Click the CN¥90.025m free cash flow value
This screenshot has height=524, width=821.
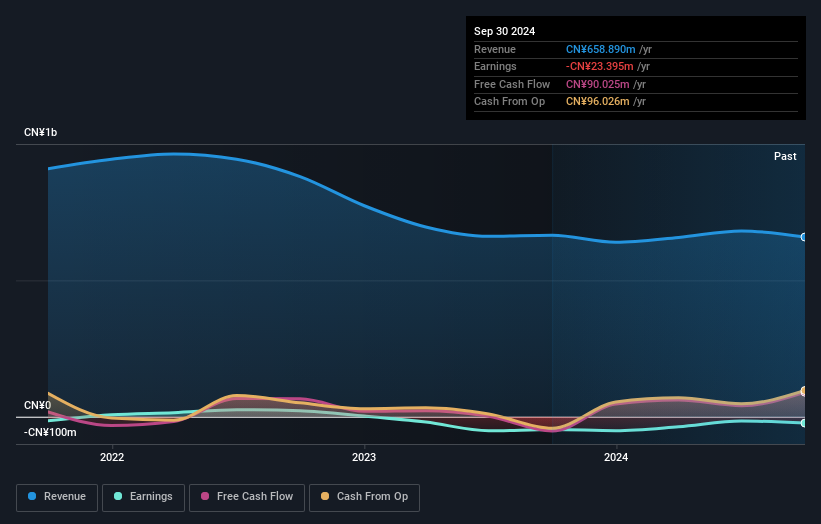(x=597, y=84)
